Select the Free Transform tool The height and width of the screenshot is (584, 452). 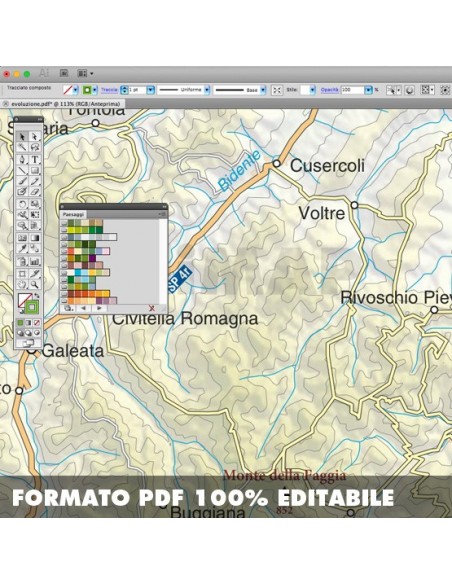(x=35, y=215)
